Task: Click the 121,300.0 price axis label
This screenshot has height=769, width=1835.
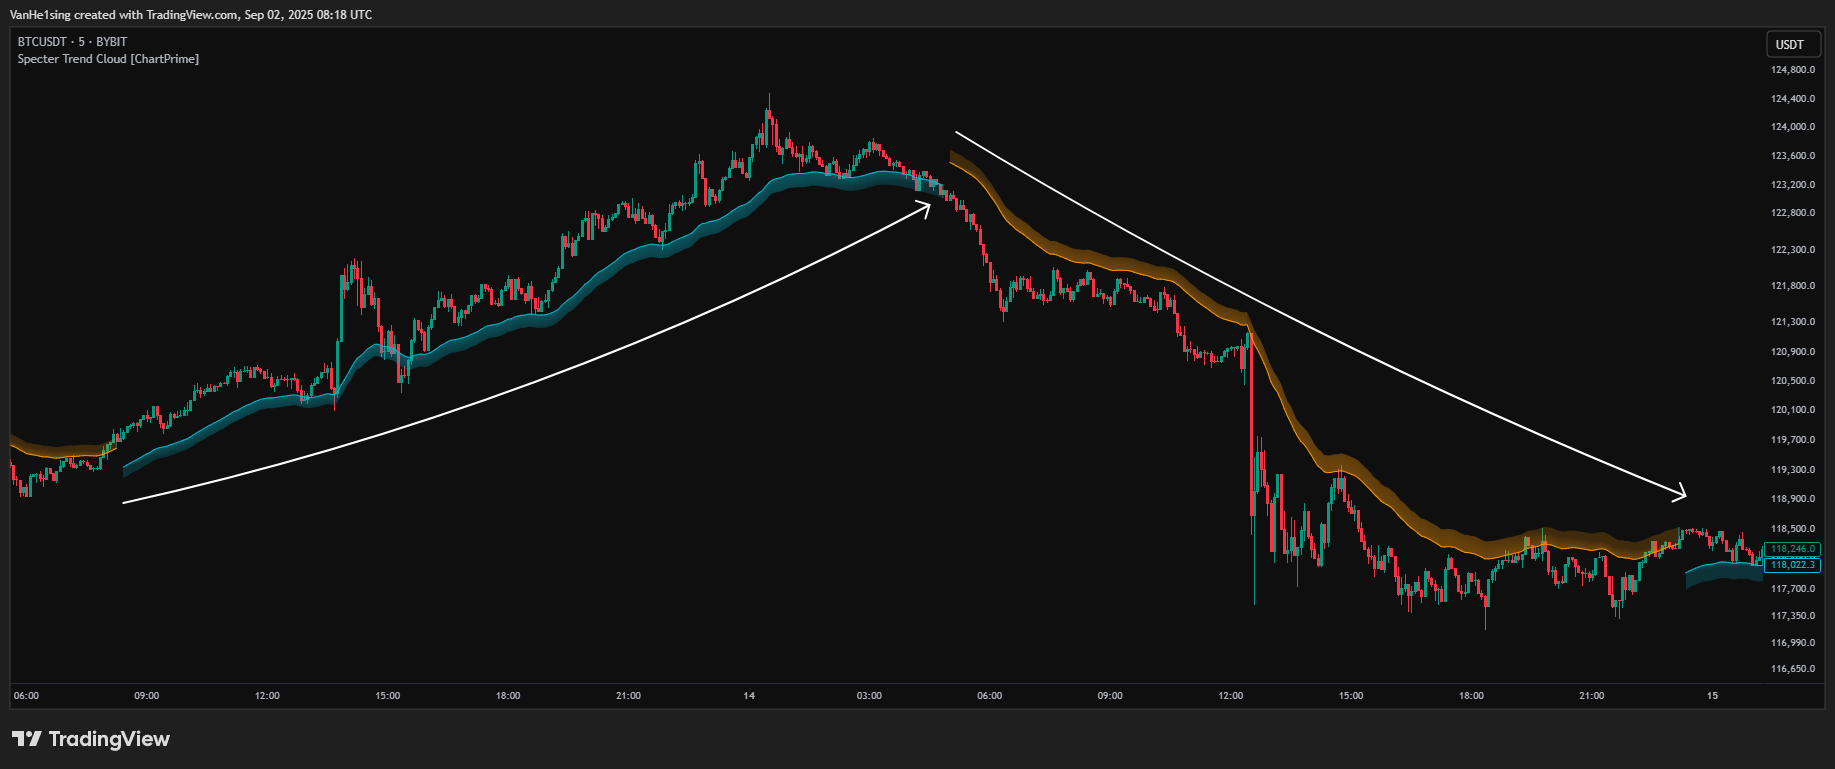Action: point(1793,322)
